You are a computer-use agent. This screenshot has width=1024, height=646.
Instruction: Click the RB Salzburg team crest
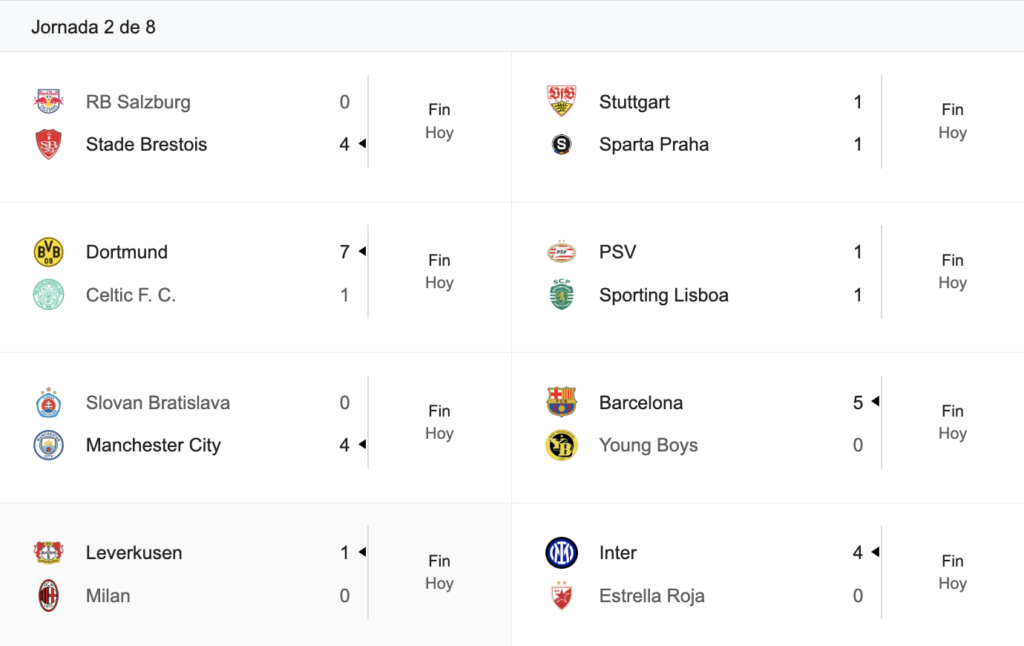point(48,101)
